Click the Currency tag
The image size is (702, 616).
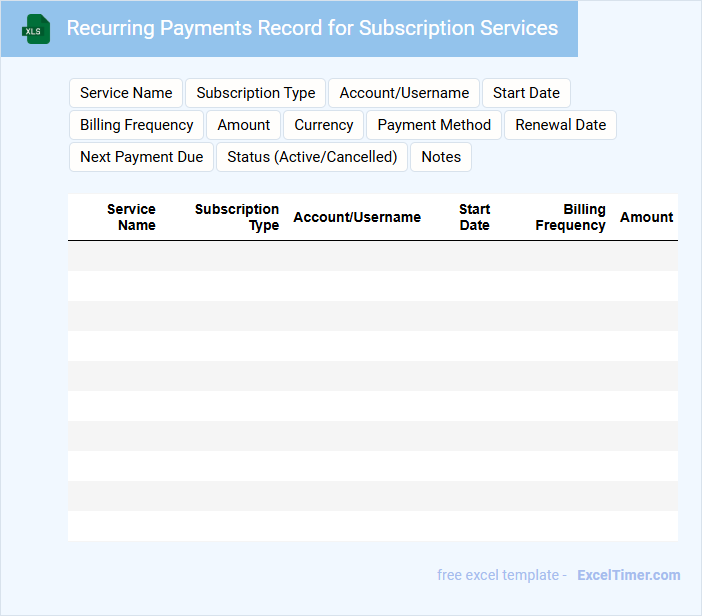click(323, 125)
